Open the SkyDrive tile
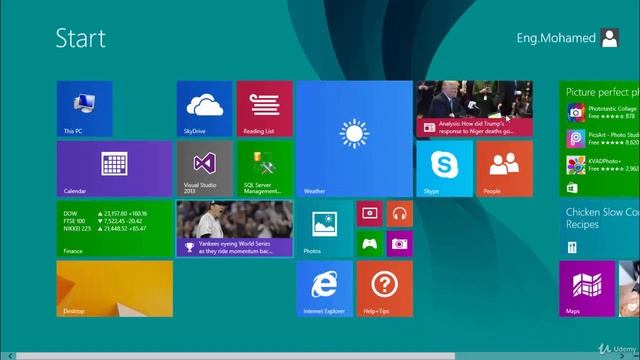 [x=204, y=109]
